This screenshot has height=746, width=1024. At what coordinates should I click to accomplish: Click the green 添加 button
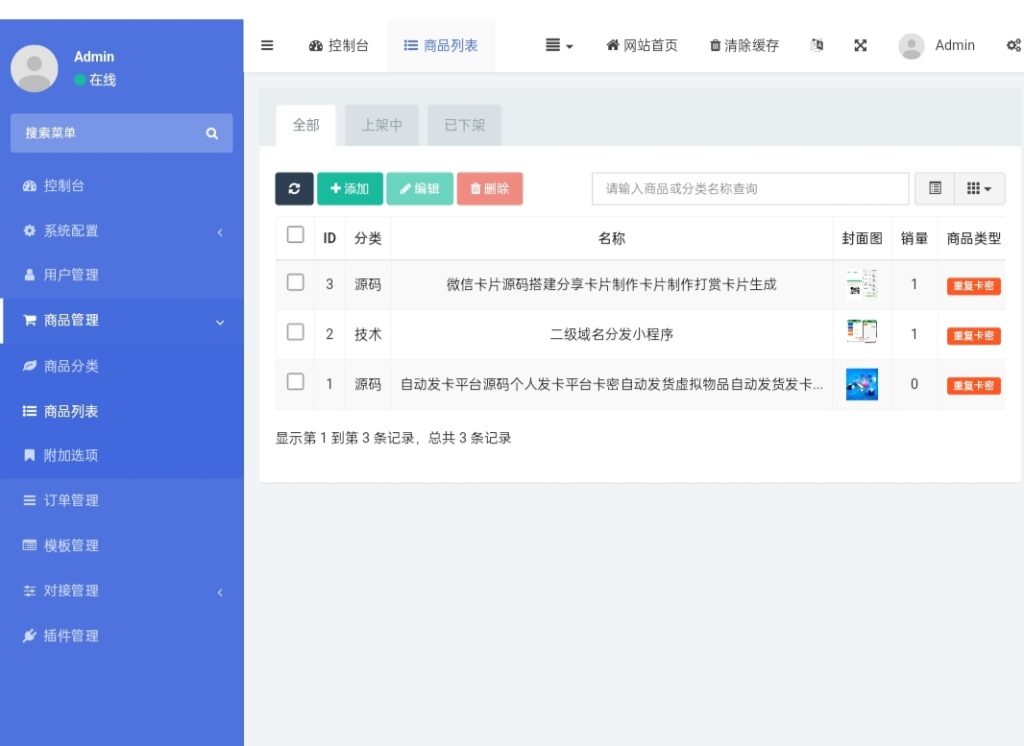(x=350, y=188)
